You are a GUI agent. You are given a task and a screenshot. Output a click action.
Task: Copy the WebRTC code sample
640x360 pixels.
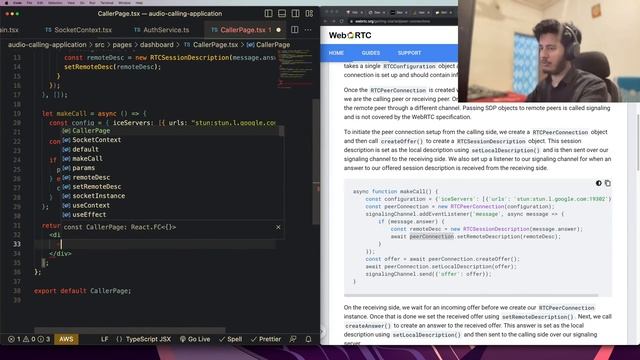click(x=608, y=183)
